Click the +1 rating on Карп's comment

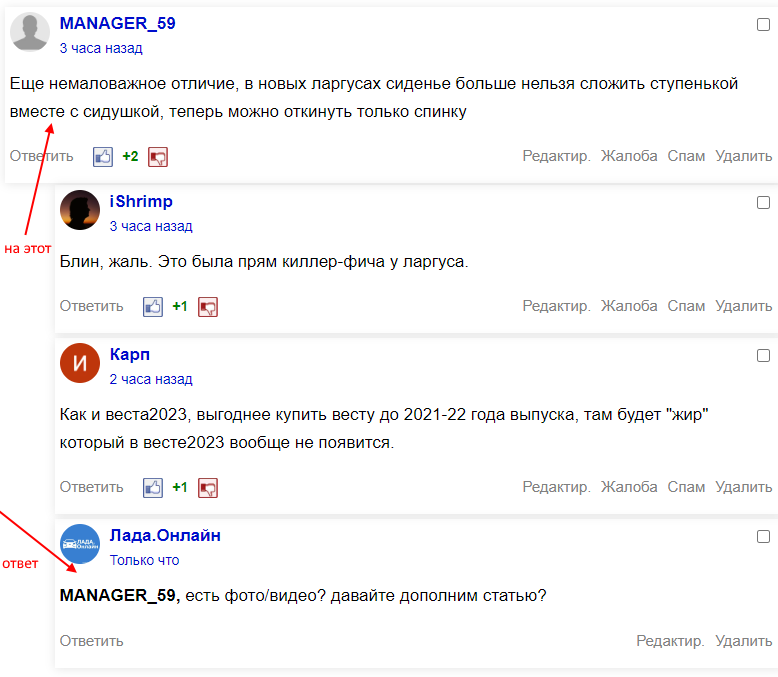pyautogui.click(x=180, y=487)
